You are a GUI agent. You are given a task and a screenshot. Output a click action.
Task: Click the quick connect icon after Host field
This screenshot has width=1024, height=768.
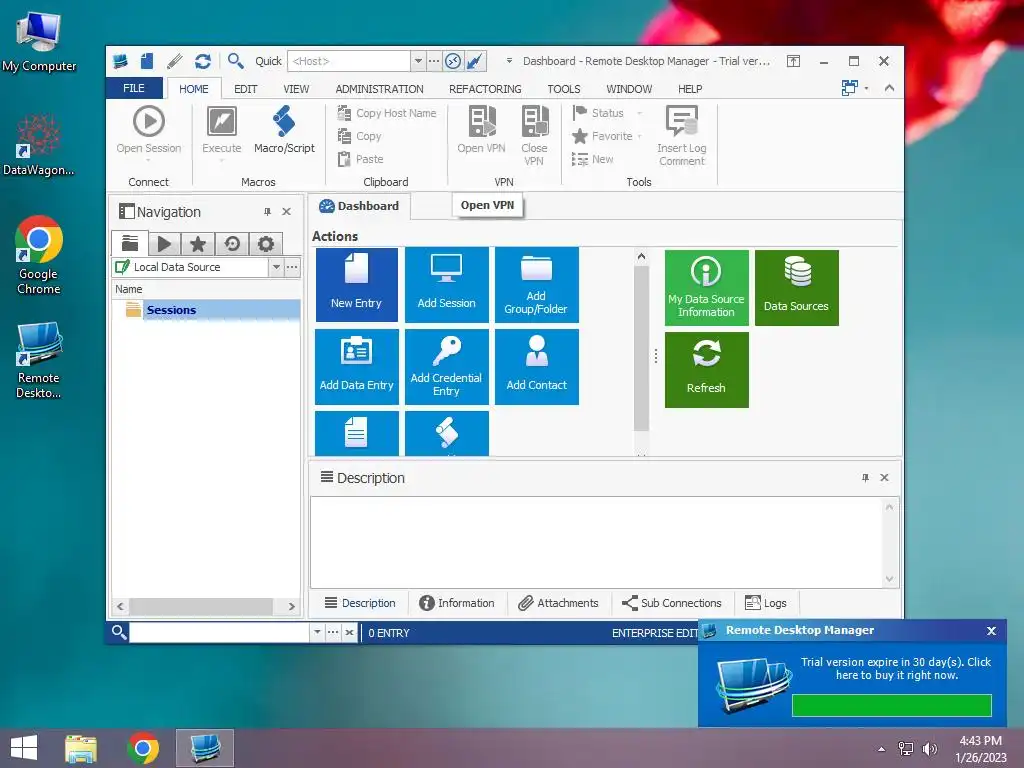pos(453,61)
